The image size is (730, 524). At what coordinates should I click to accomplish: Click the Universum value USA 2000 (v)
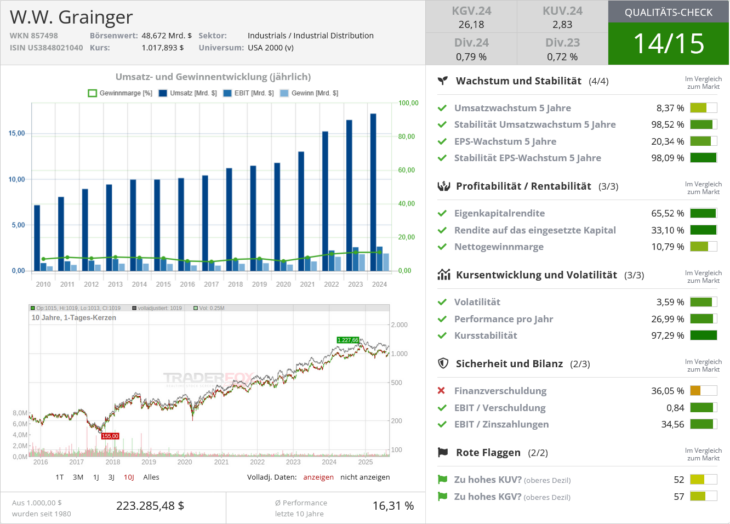270,47
